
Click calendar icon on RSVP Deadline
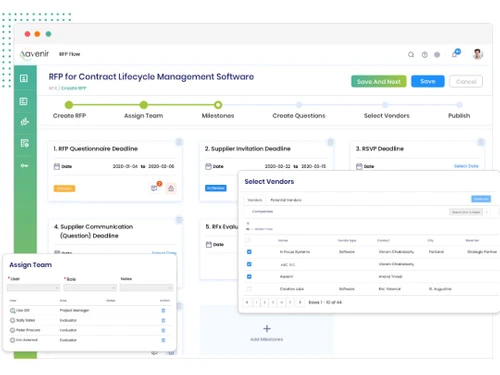[x=359, y=166]
